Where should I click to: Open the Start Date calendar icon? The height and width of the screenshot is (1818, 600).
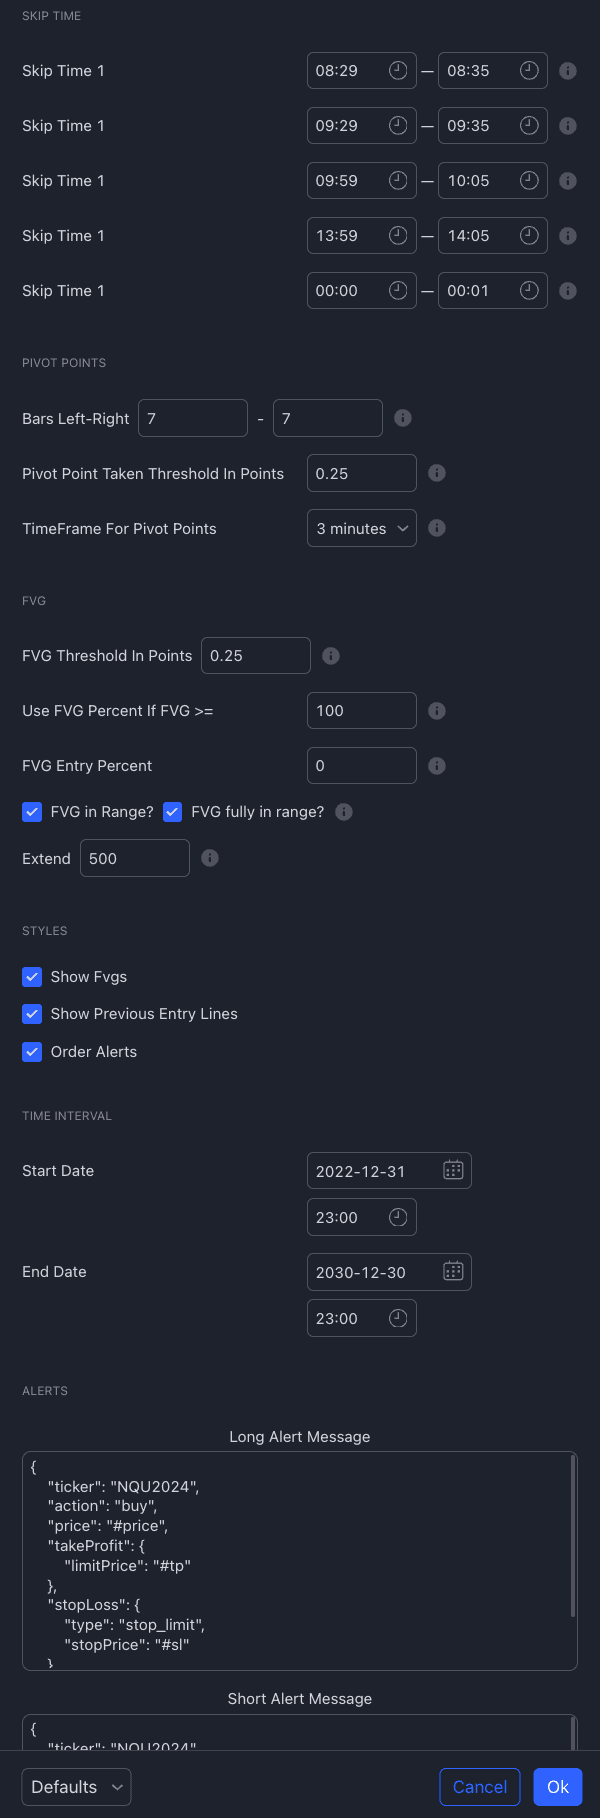pos(453,1170)
